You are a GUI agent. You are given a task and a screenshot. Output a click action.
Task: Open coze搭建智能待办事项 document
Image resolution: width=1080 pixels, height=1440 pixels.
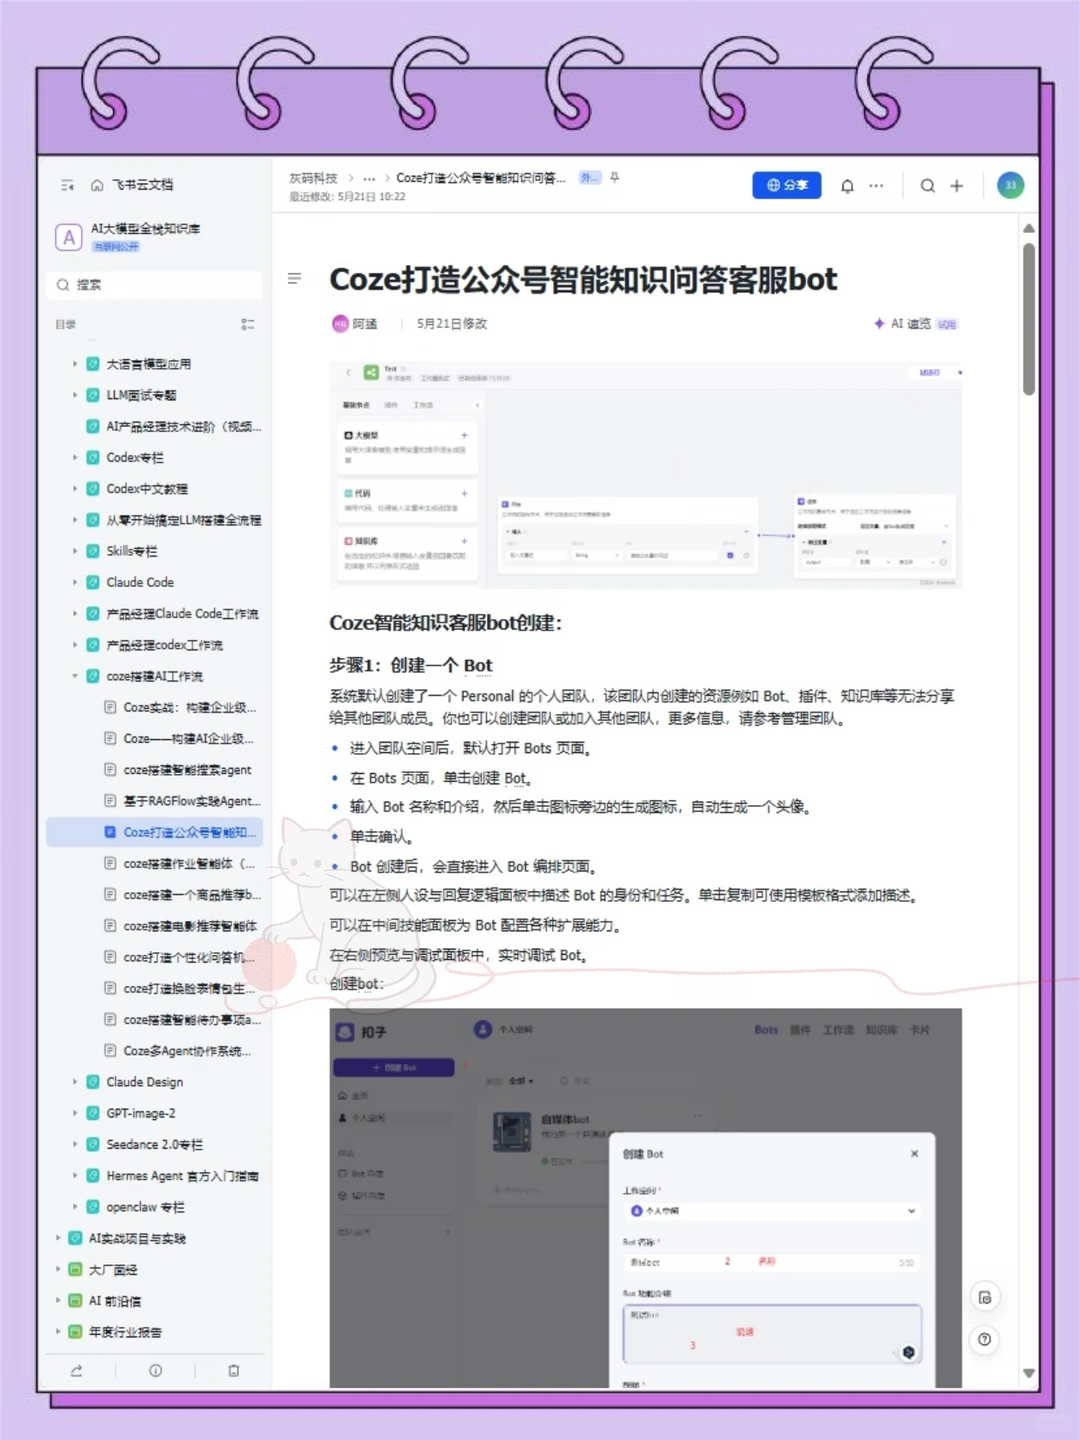click(191, 1020)
